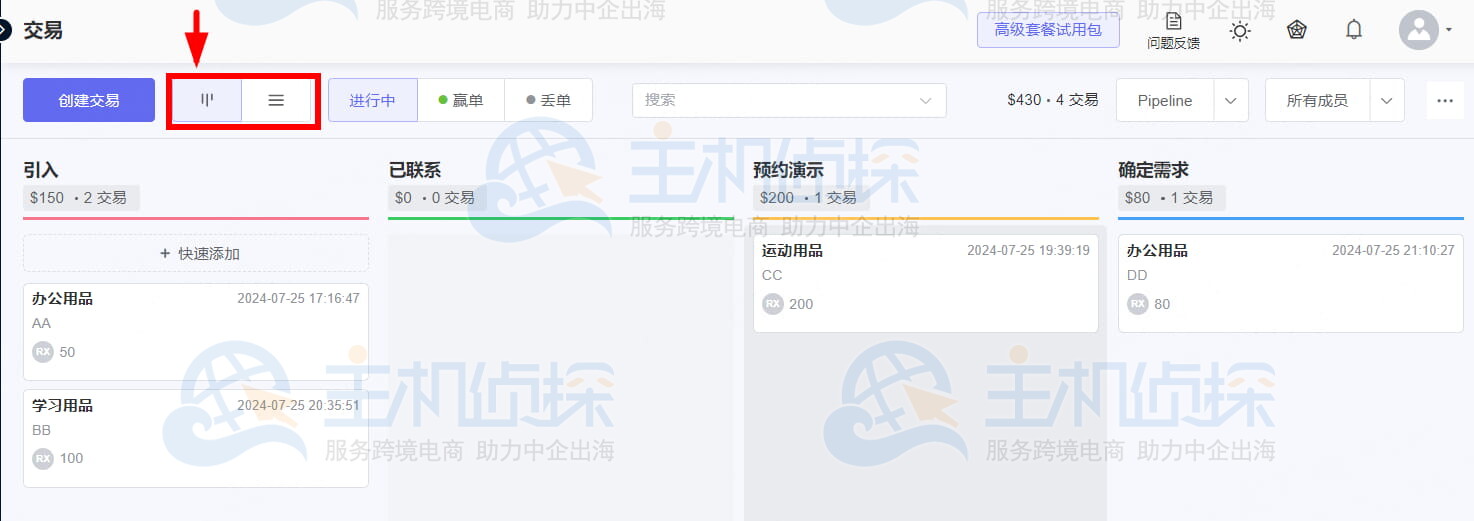
Task: Click the 交易 page title
Action: 43,30
